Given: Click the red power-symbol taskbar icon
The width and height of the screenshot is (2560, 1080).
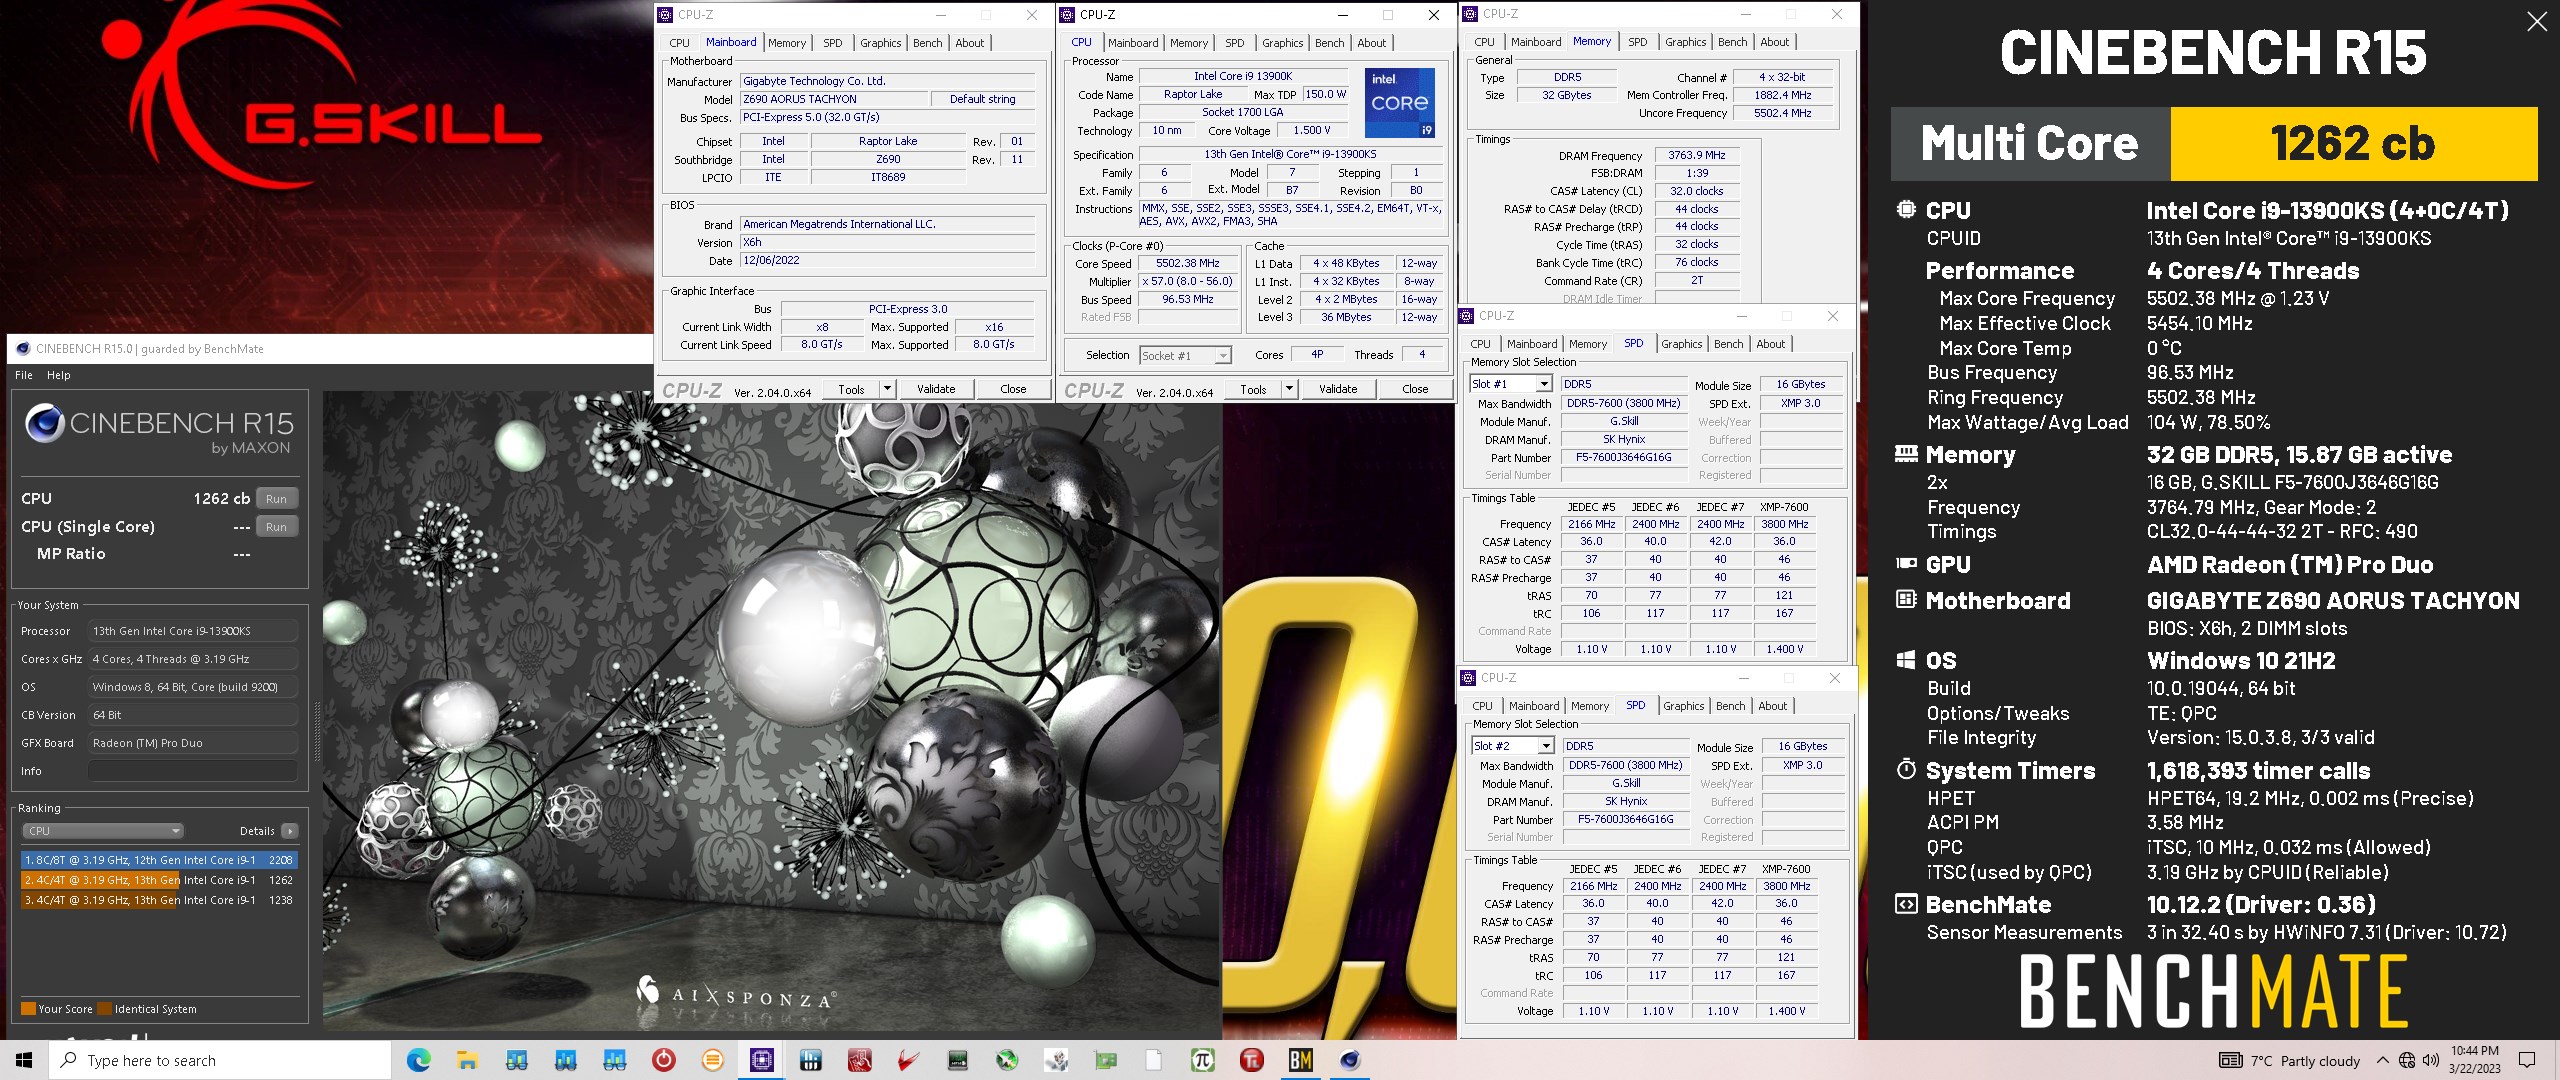Looking at the screenshot, I should coord(663,1060).
